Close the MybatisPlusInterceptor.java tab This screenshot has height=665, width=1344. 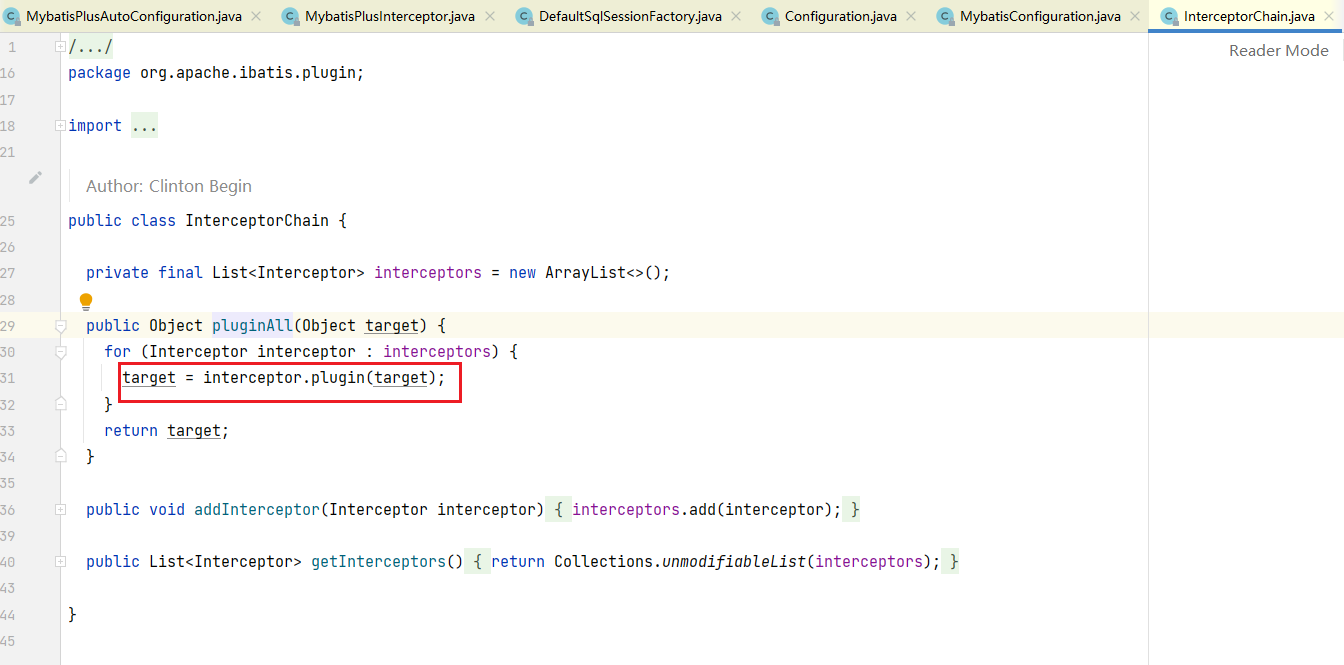point(490,16)
